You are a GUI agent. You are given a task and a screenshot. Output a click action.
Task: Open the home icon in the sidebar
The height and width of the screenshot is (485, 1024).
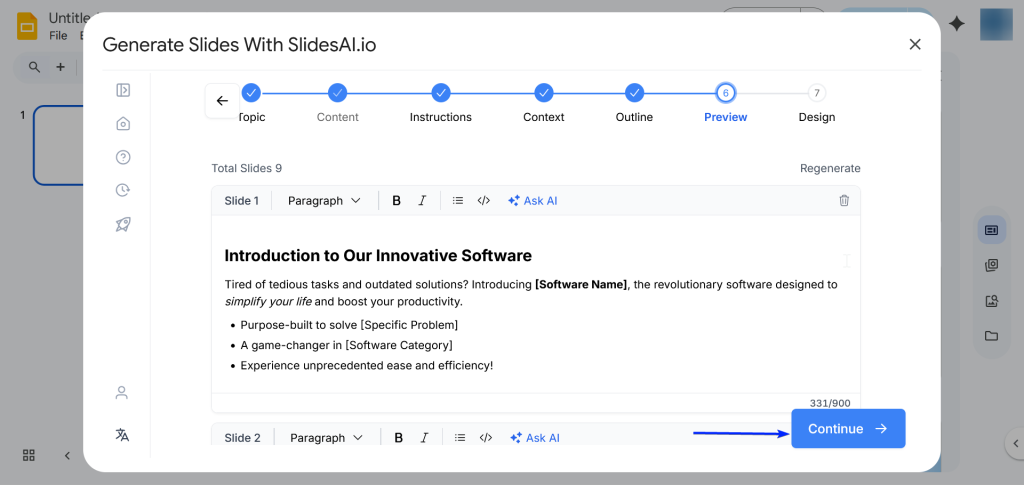[x=123, y=123]
